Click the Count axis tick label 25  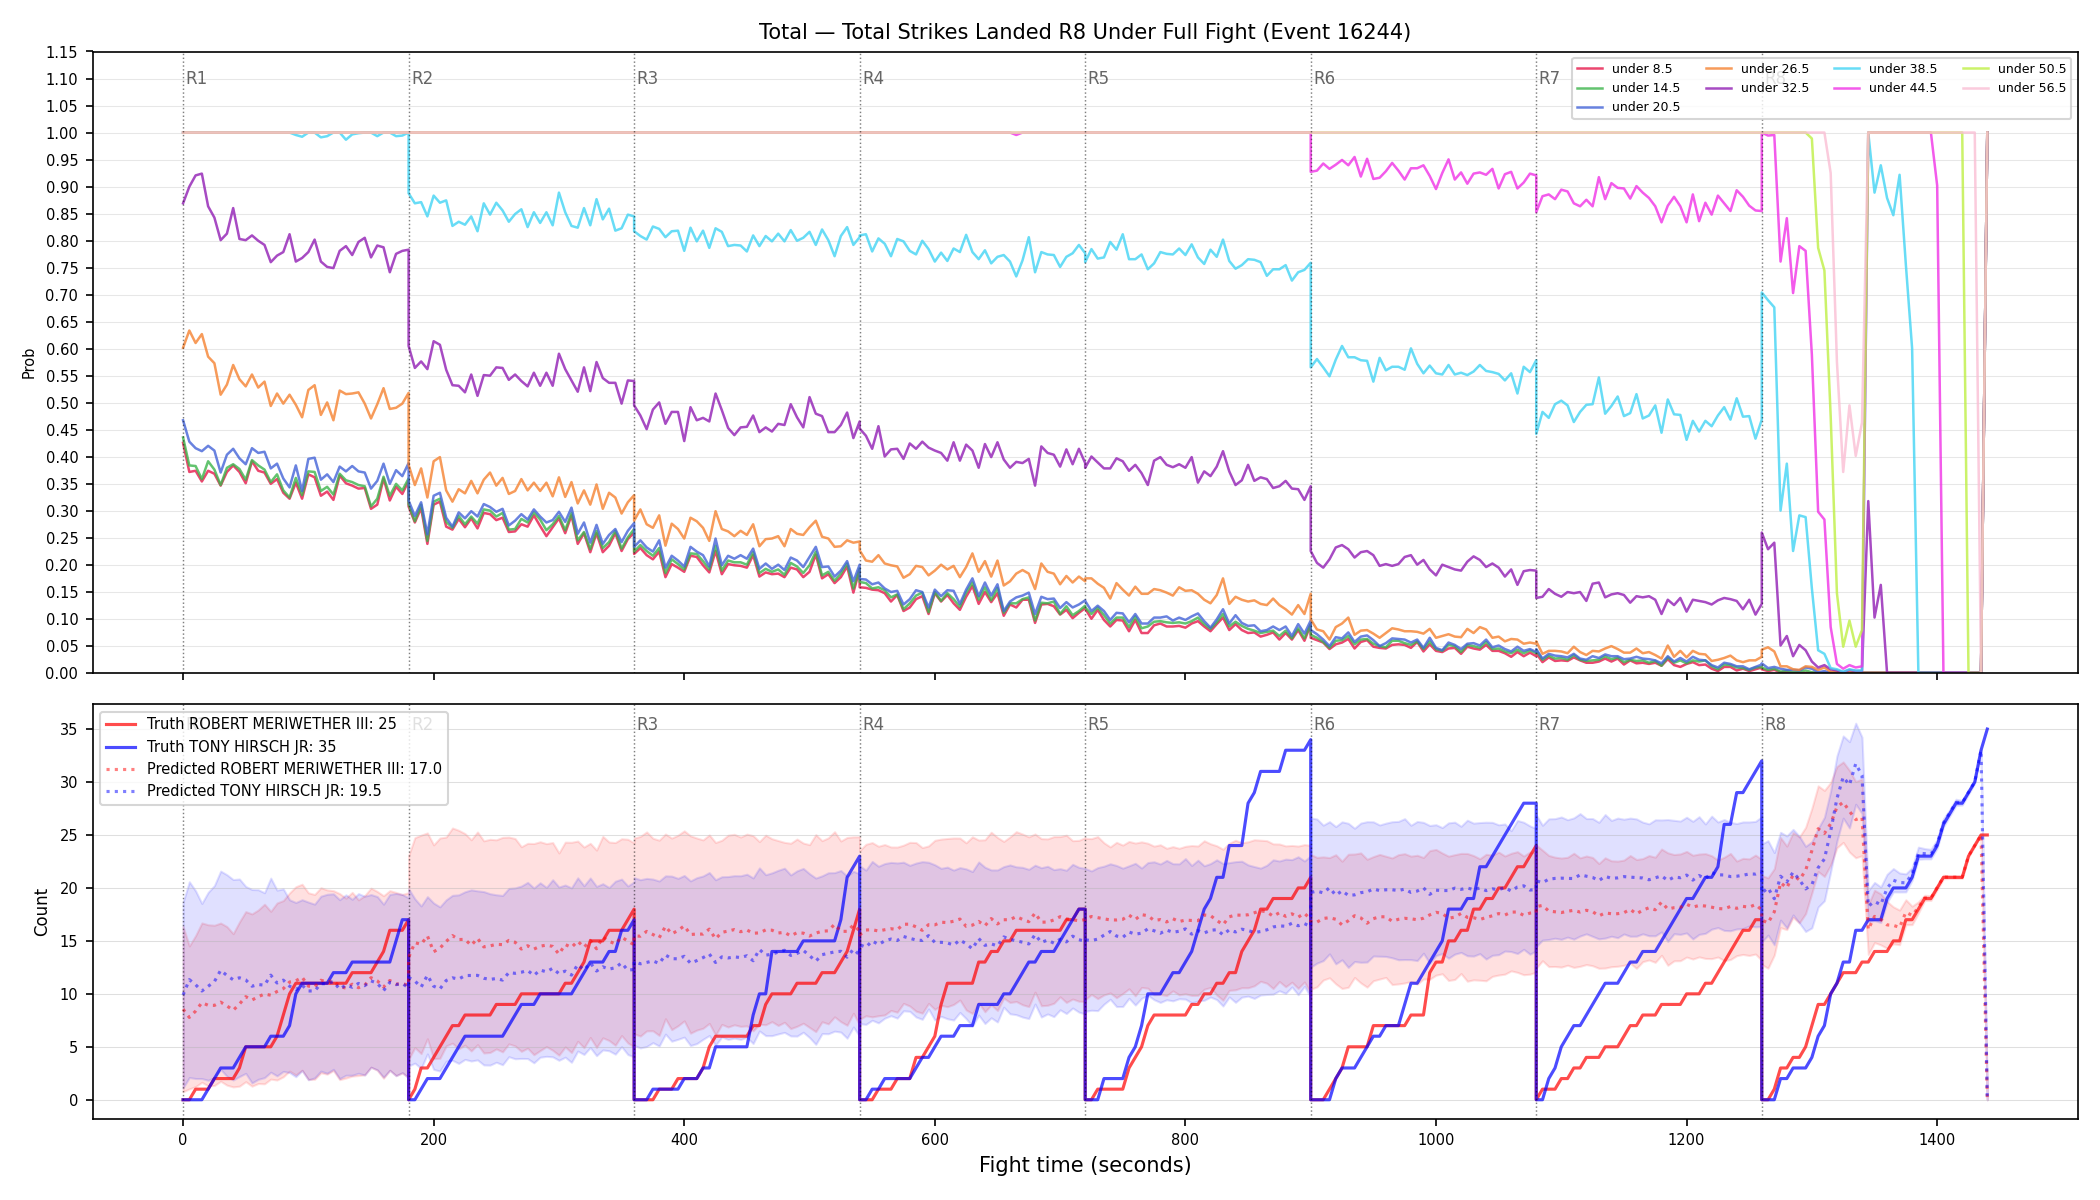coord(69,836)
